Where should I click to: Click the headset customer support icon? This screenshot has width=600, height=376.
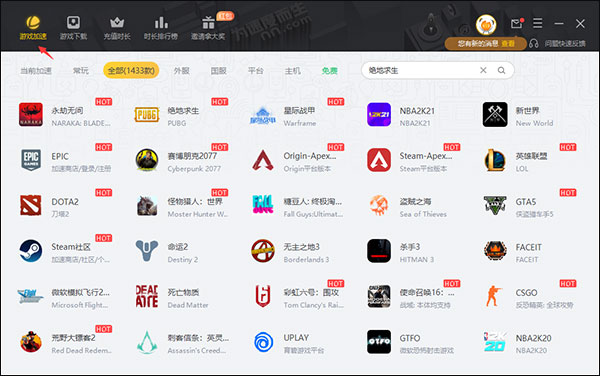(534, 44)
